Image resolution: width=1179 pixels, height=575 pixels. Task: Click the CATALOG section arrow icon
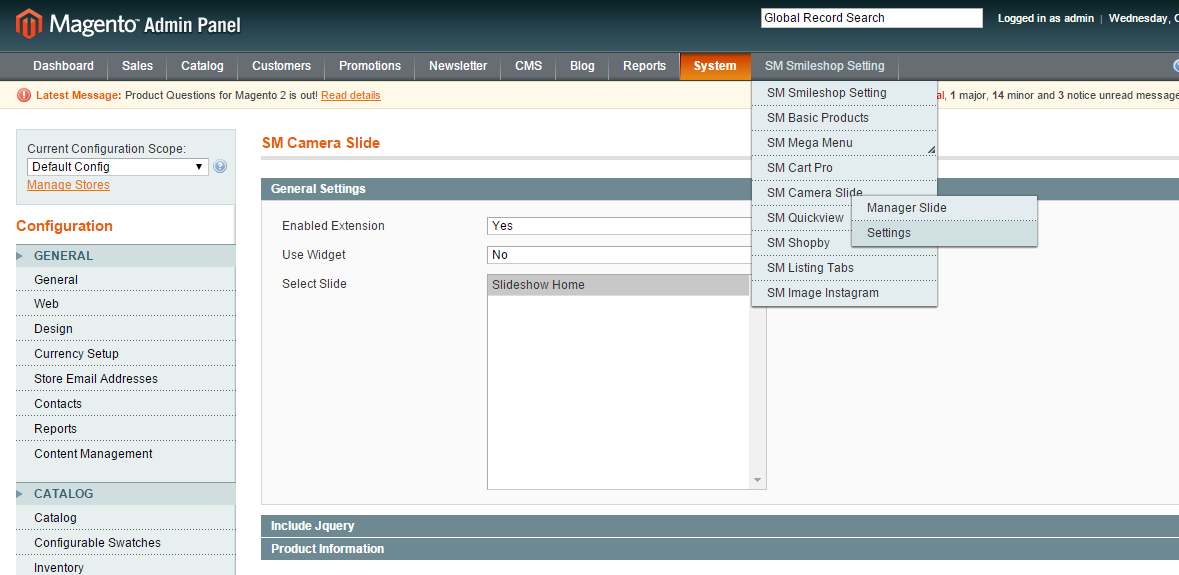pyautogui.click(x=20, y=494)
